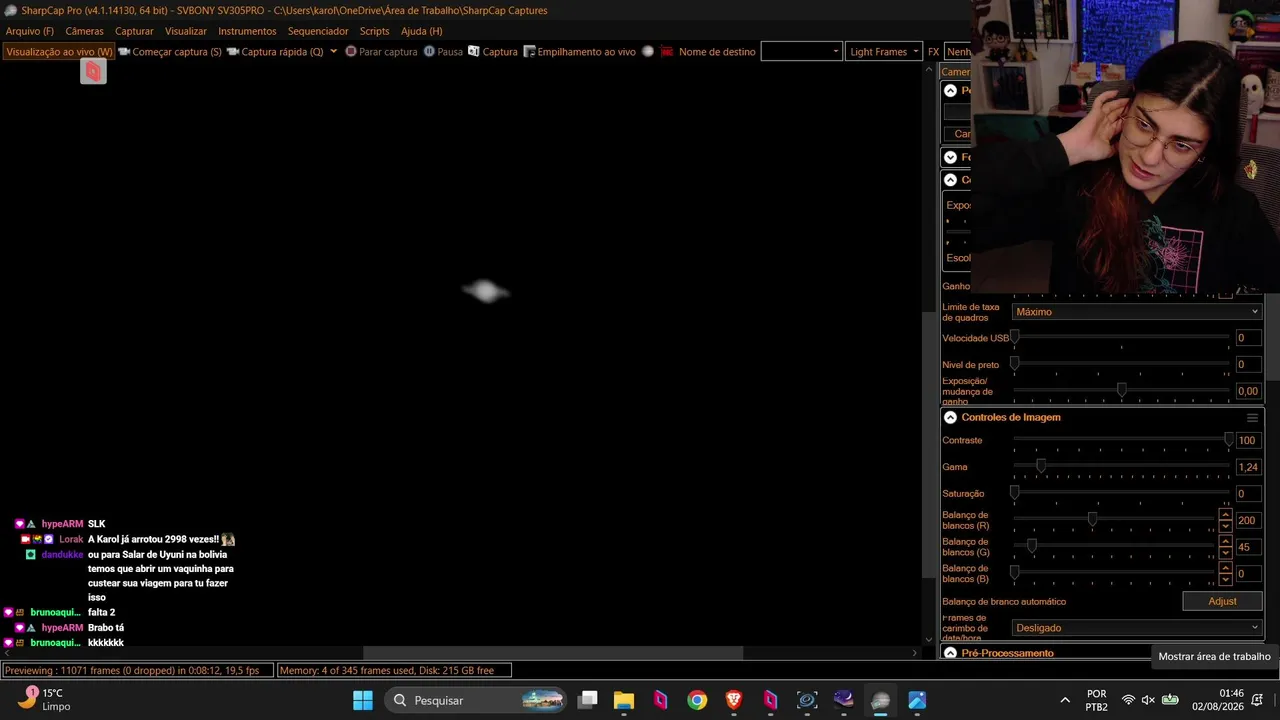The height and width of the screenshot is (720, 1280).
Task: Click the Gama slider handle
Action: click(x=1040, y=466)
